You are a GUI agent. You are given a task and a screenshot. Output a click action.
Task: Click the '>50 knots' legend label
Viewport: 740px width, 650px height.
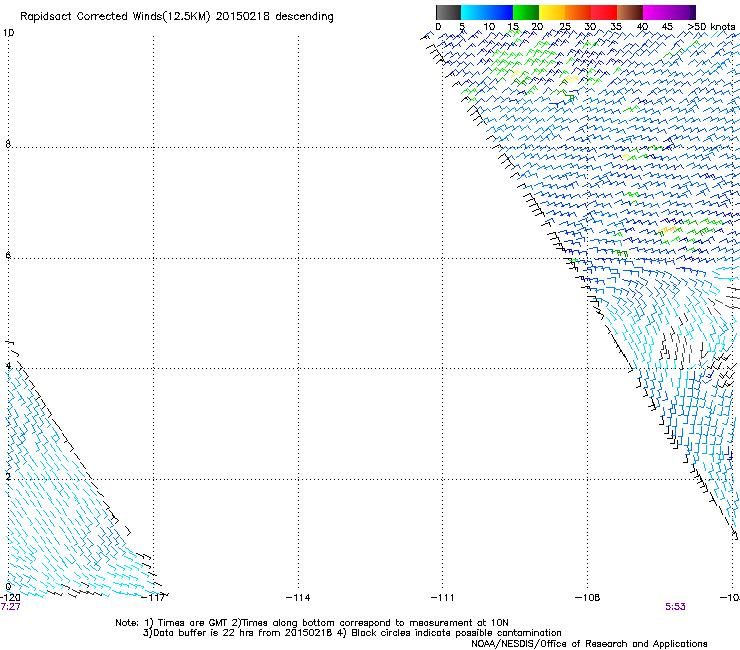(712, 27)
